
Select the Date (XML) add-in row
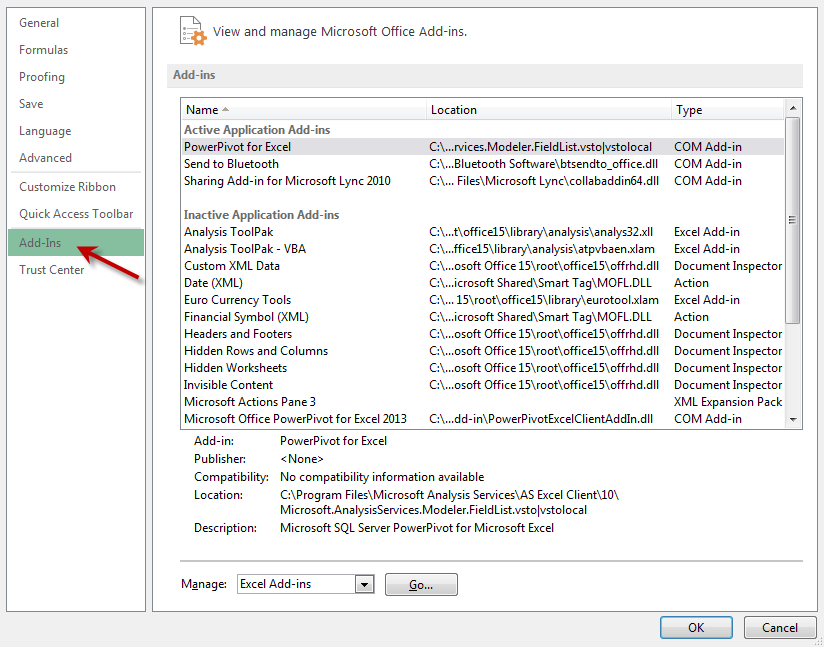pyautogui.click(x=483, y=283)
